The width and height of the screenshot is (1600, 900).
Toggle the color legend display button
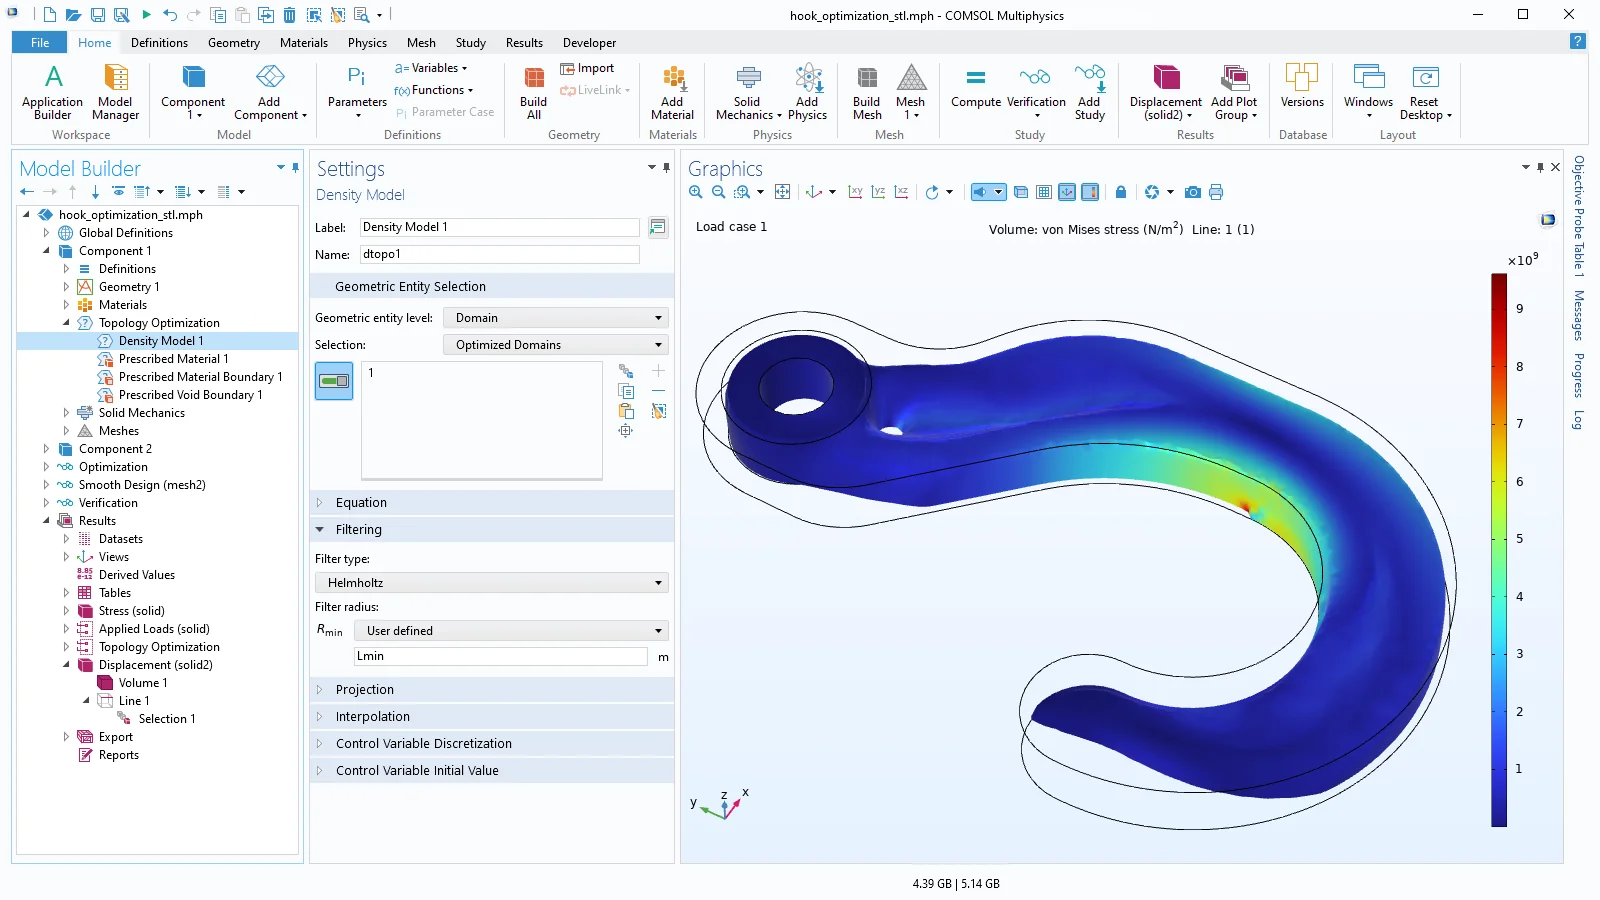click(x=1090, y=192)
